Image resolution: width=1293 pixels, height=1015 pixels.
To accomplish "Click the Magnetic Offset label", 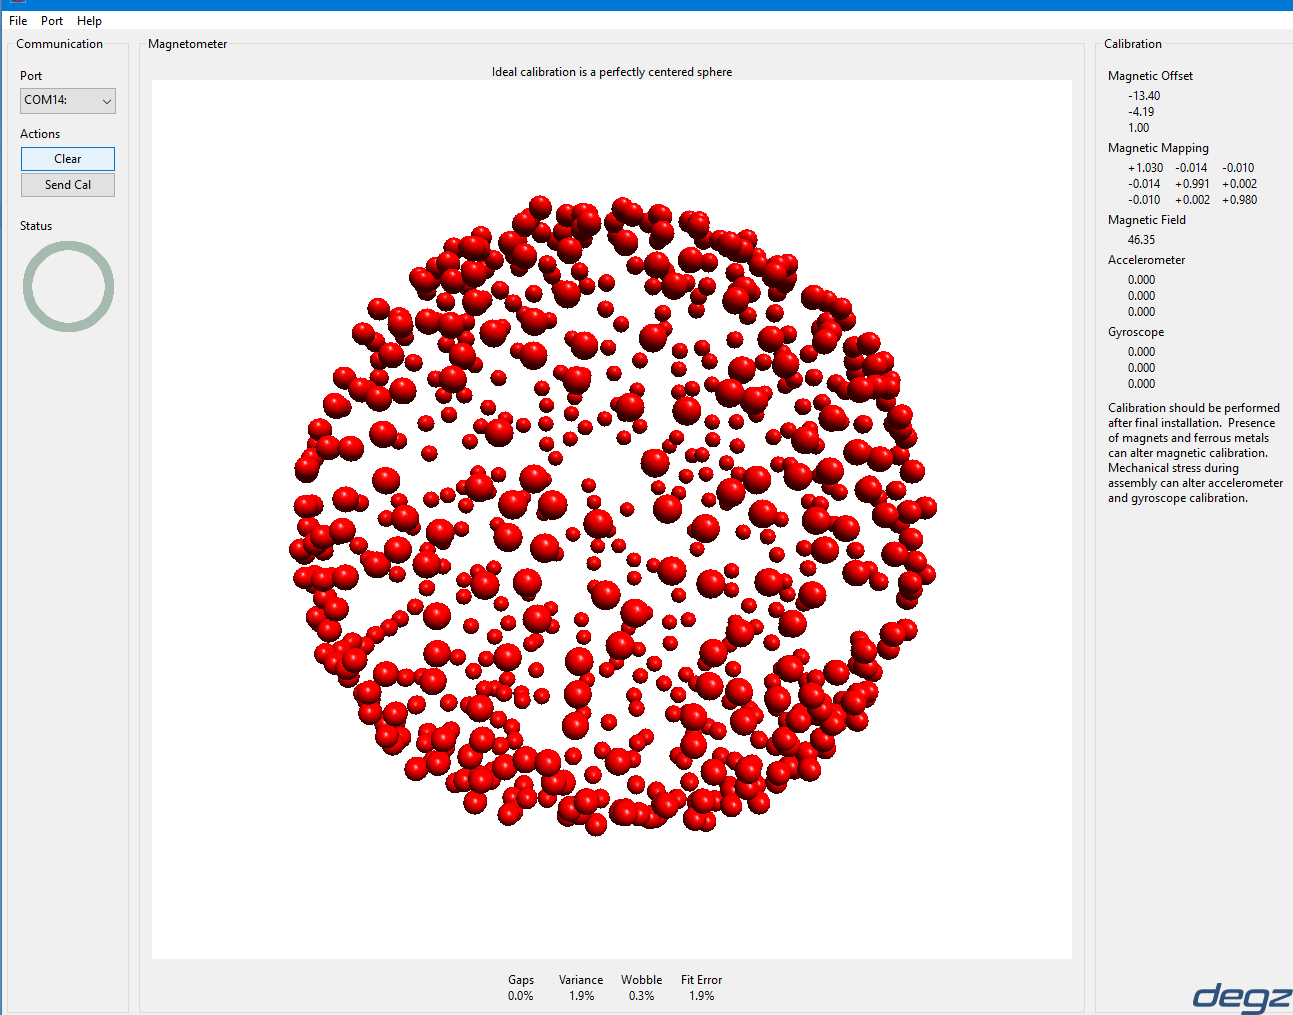I will [1150, 76].
